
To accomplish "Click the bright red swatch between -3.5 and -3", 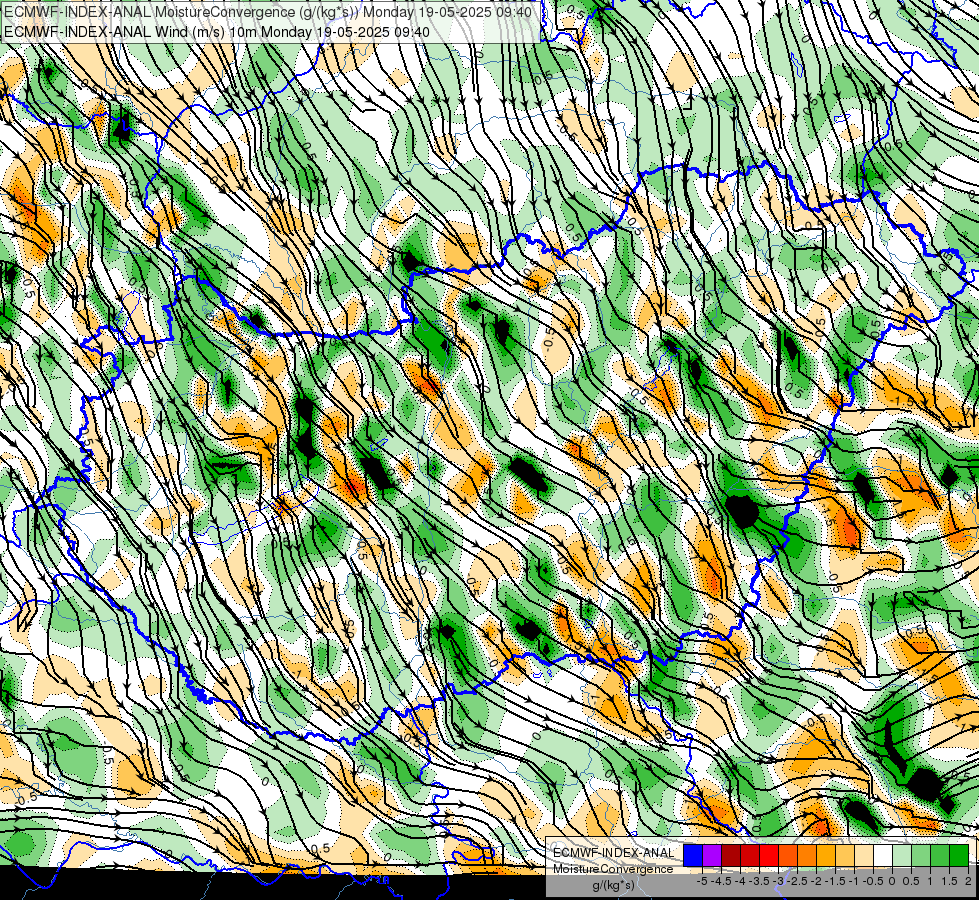I will pos(769,856).
